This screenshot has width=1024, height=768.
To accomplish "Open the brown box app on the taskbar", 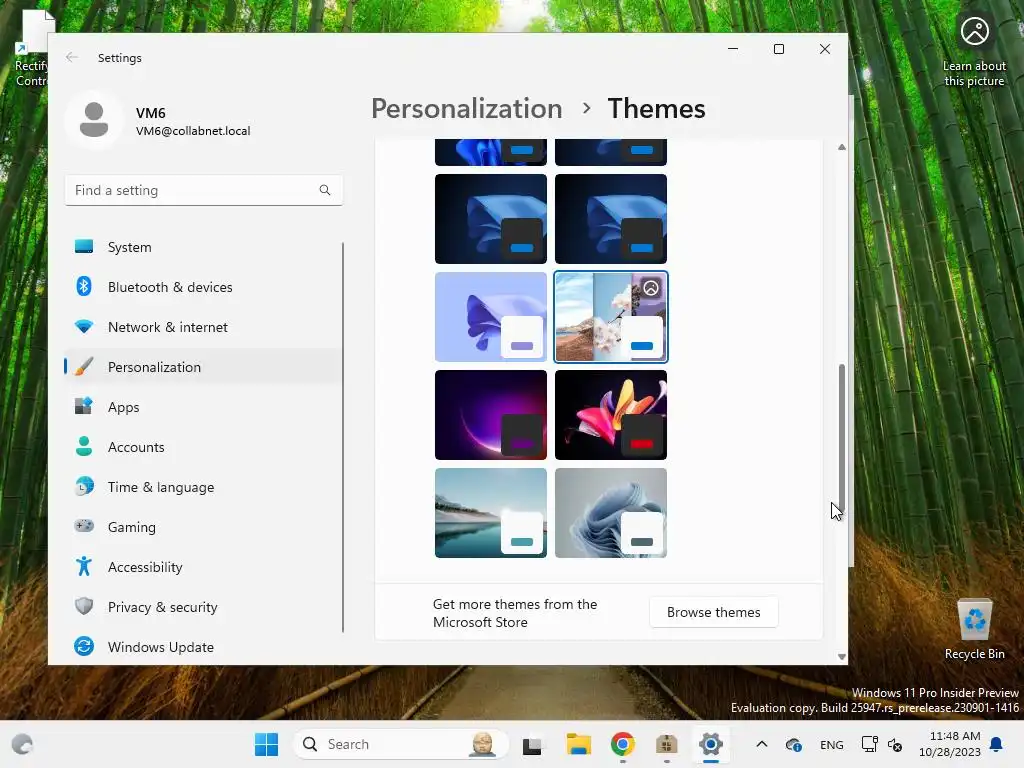I will (666, 744).
